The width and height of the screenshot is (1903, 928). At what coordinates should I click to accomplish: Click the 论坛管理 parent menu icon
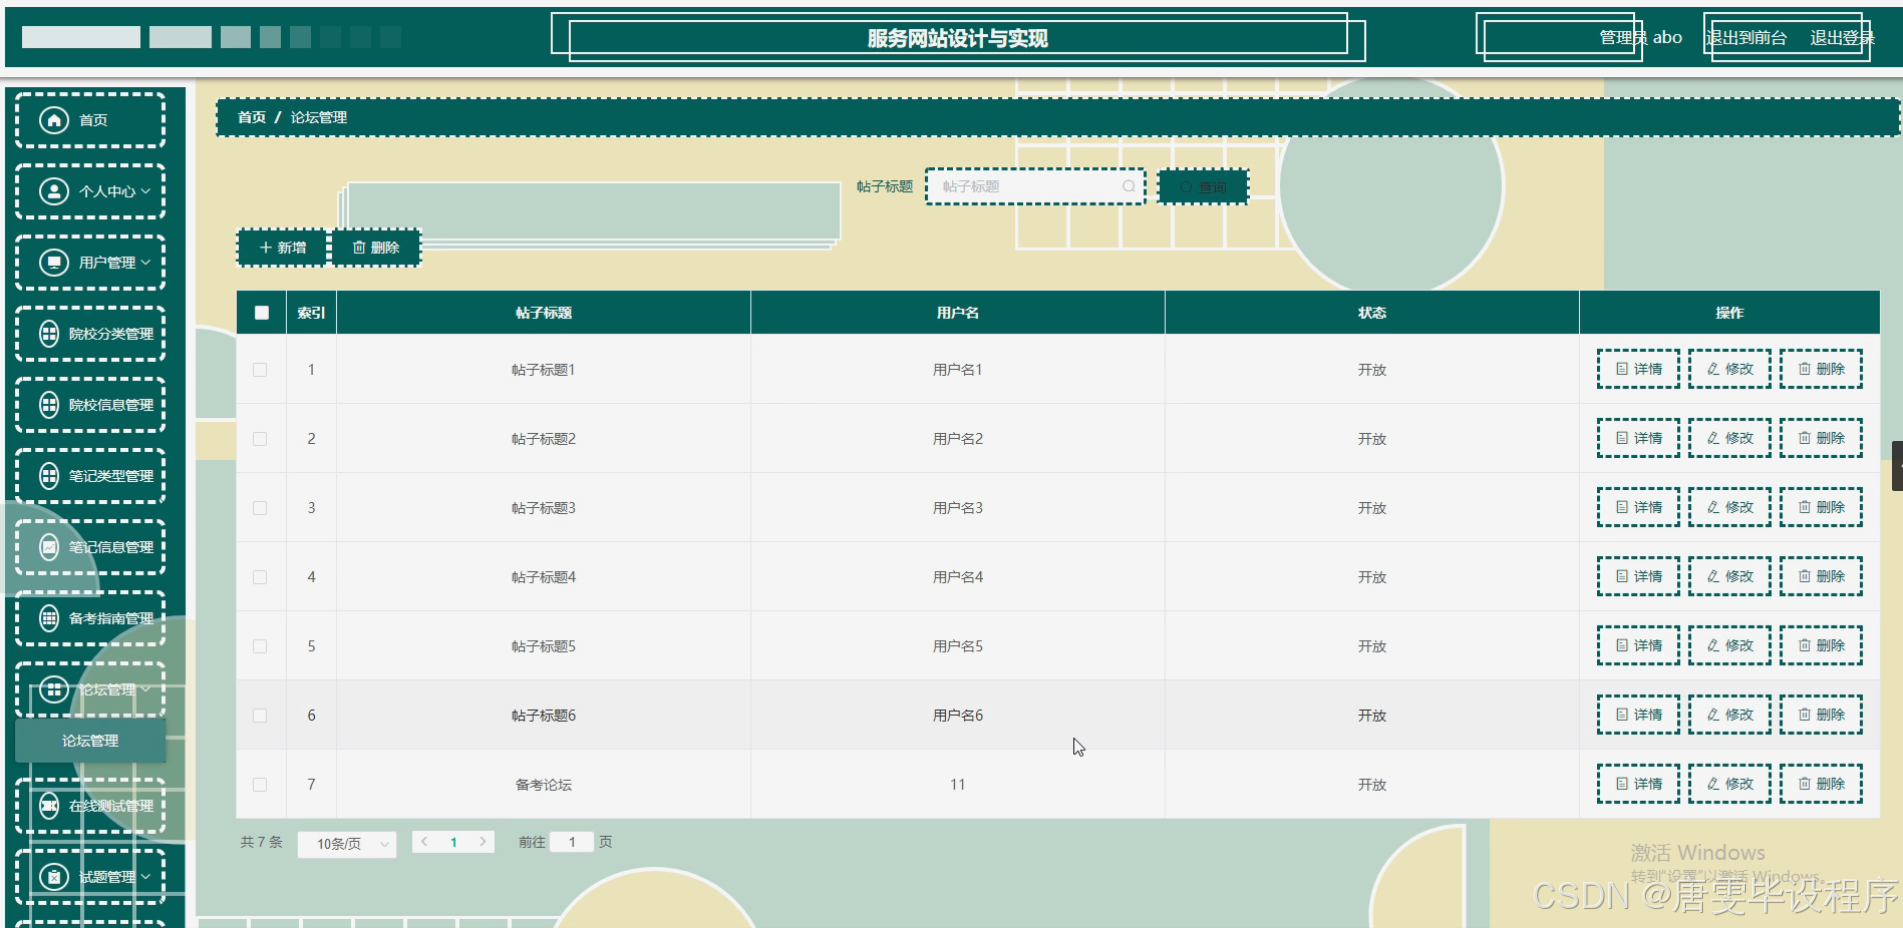(x=54, y=689)
